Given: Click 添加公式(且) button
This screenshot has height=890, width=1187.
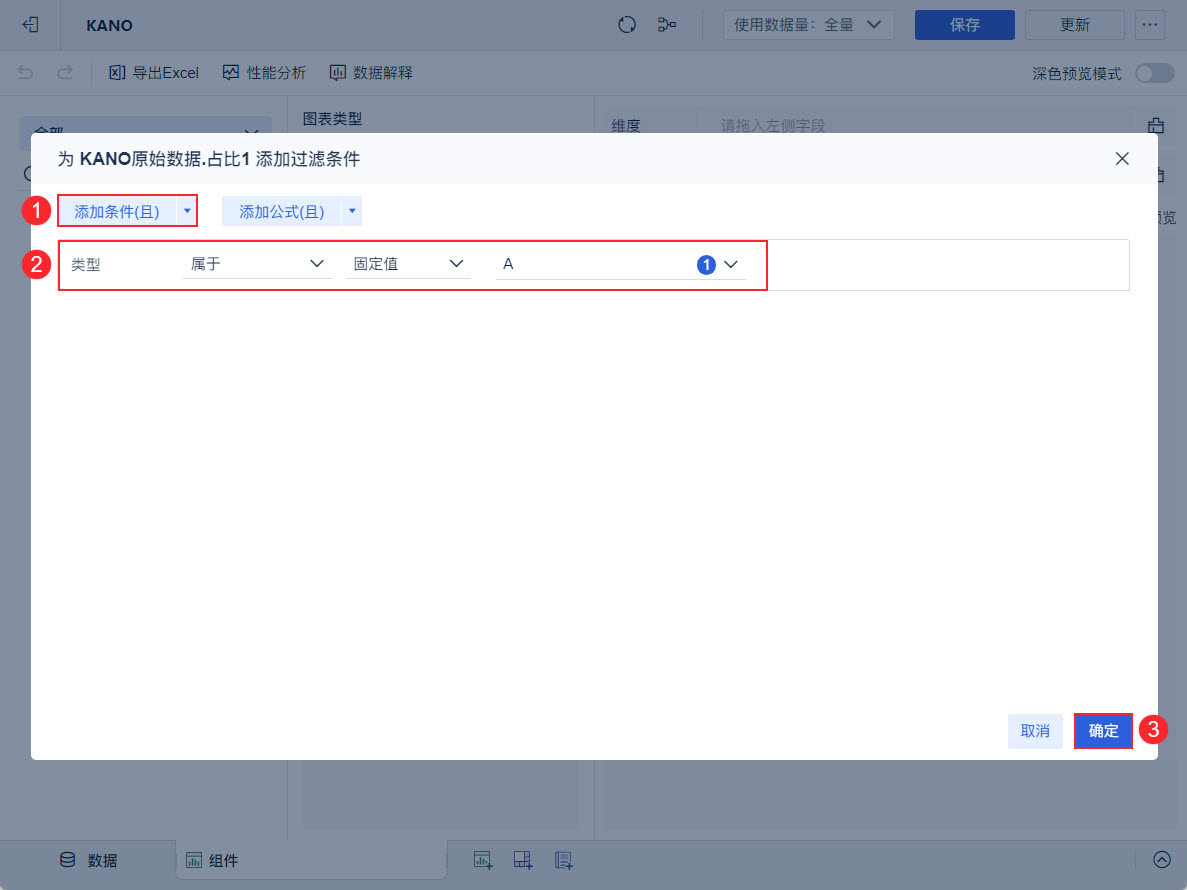Looking at the screenshot, I should 282,211.
